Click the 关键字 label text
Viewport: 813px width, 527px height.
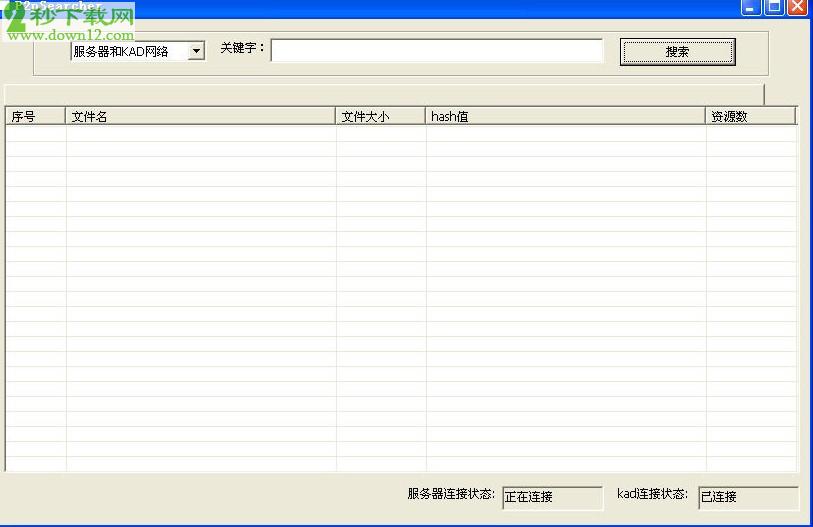[x=242, y=48]
